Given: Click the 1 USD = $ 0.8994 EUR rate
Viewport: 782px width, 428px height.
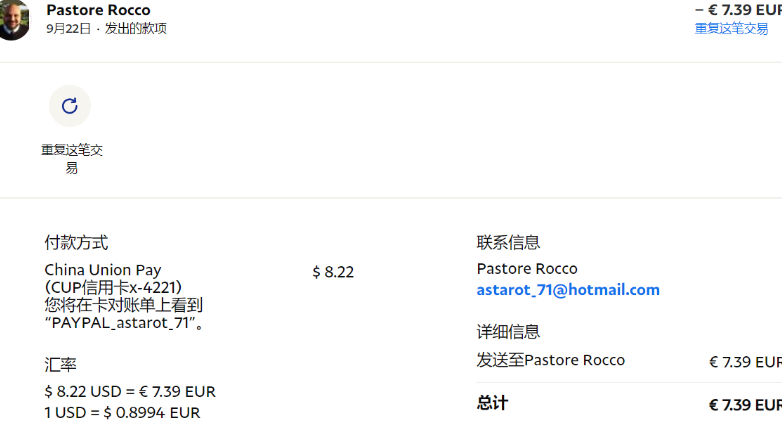Looking at the screenshot, I should coord(122,413).
